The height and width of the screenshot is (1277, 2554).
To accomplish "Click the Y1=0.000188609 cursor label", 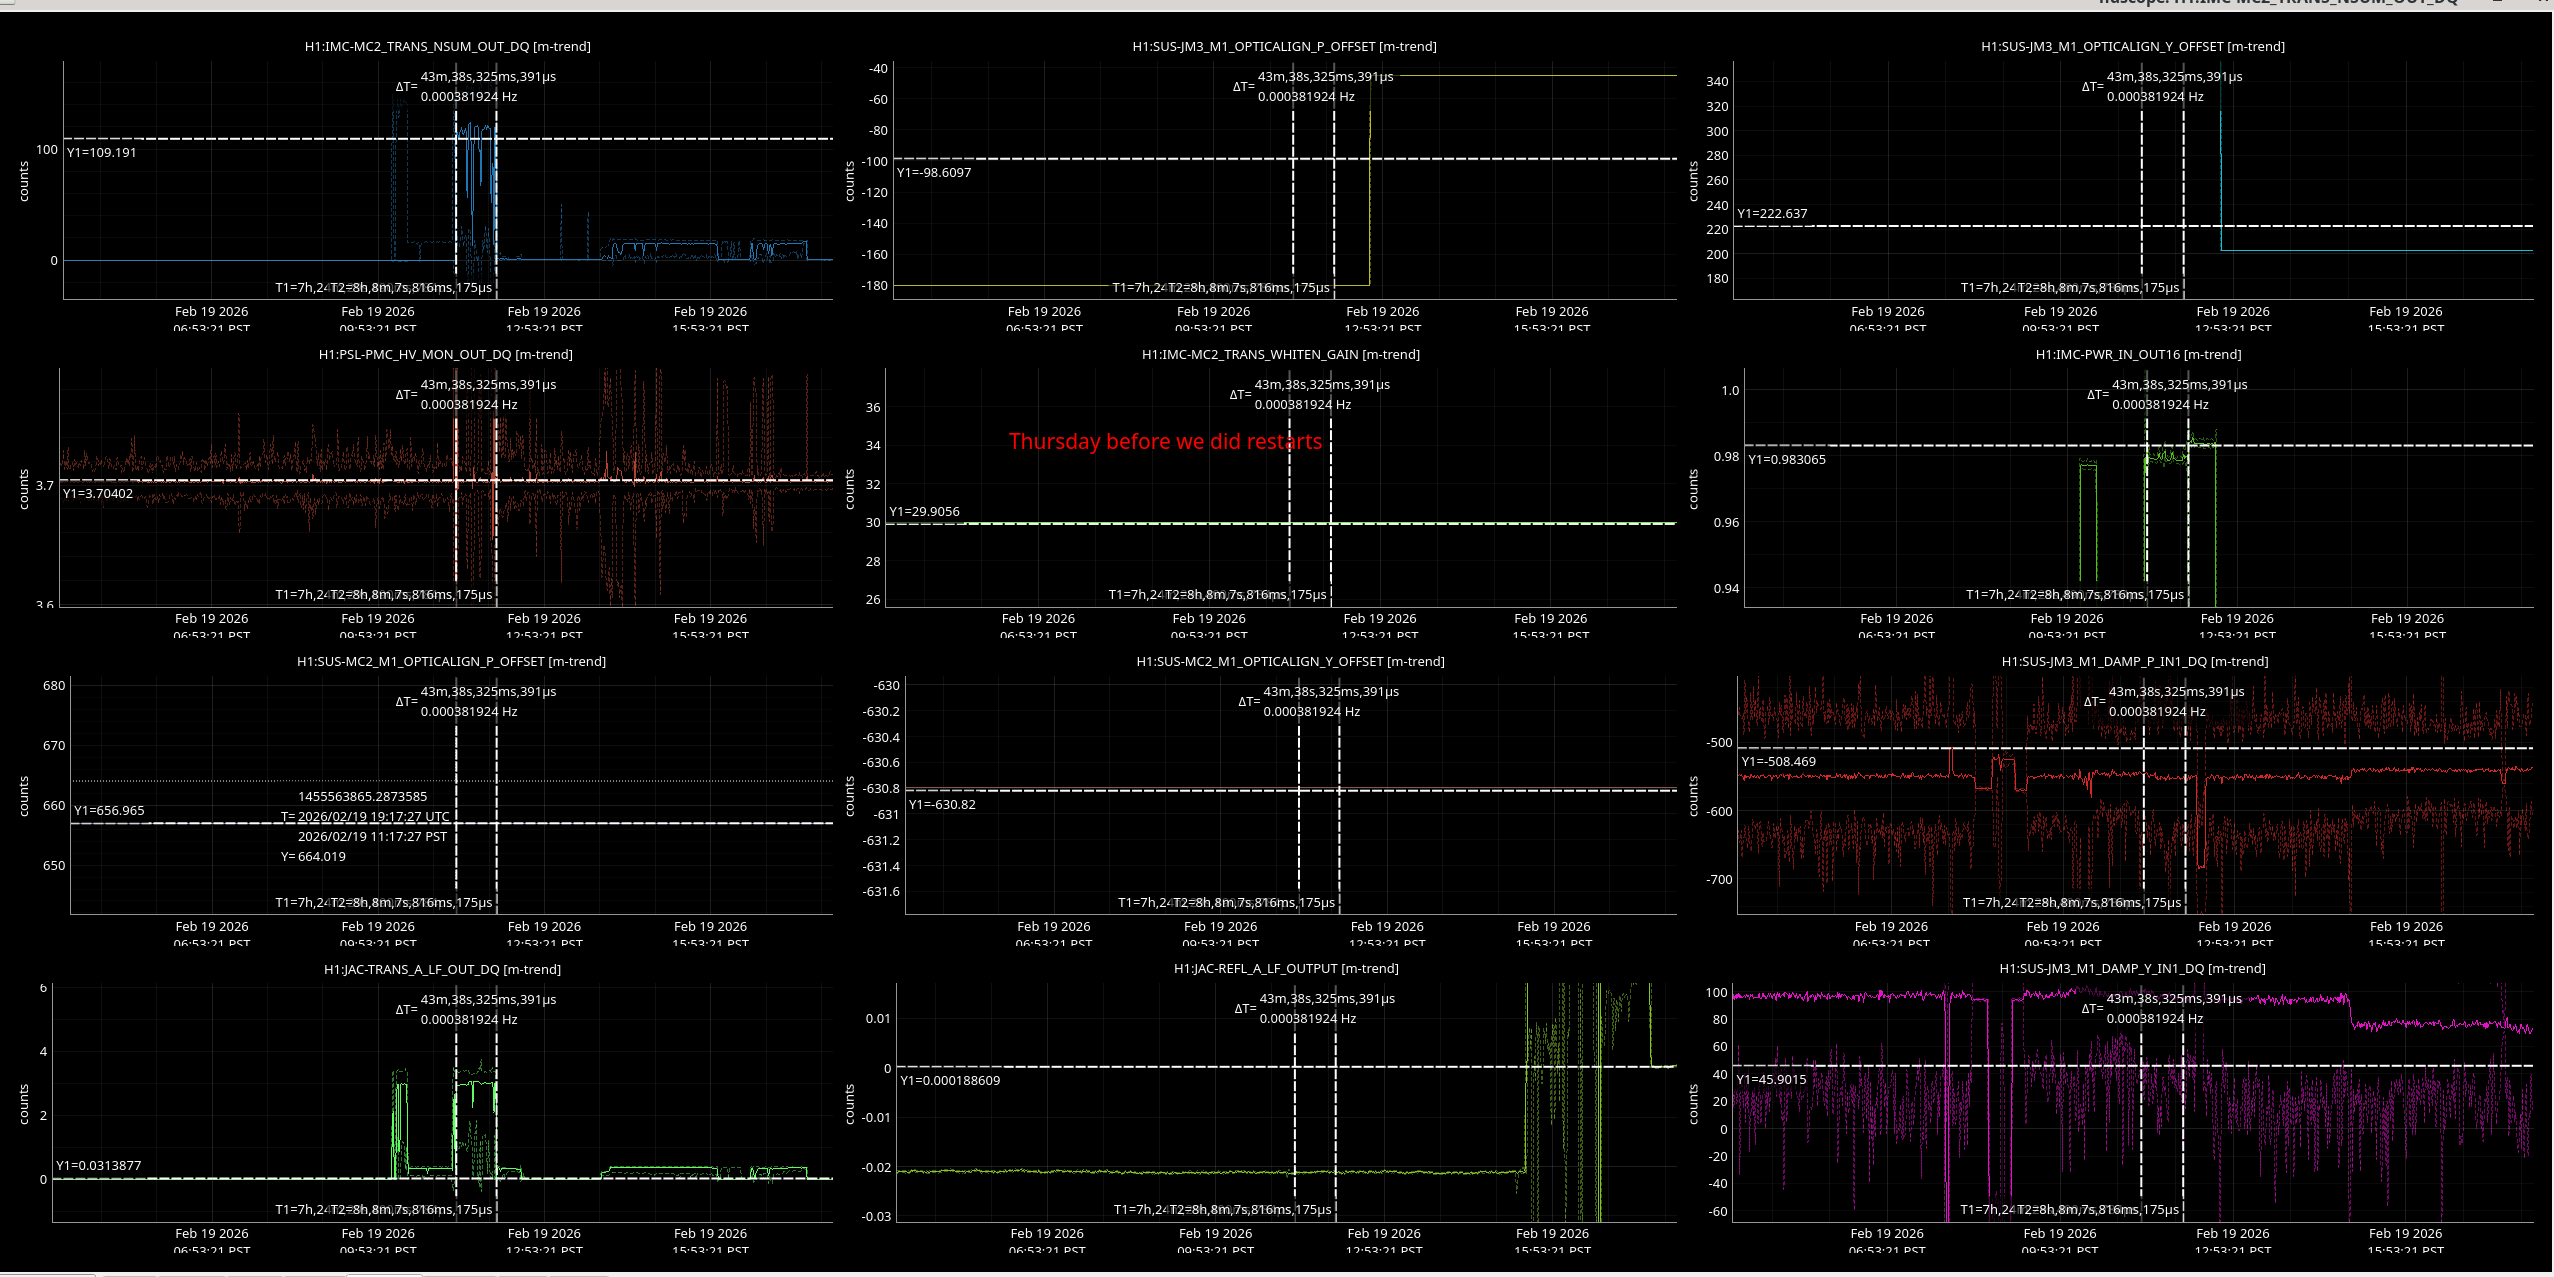I will pos(949,1081).
